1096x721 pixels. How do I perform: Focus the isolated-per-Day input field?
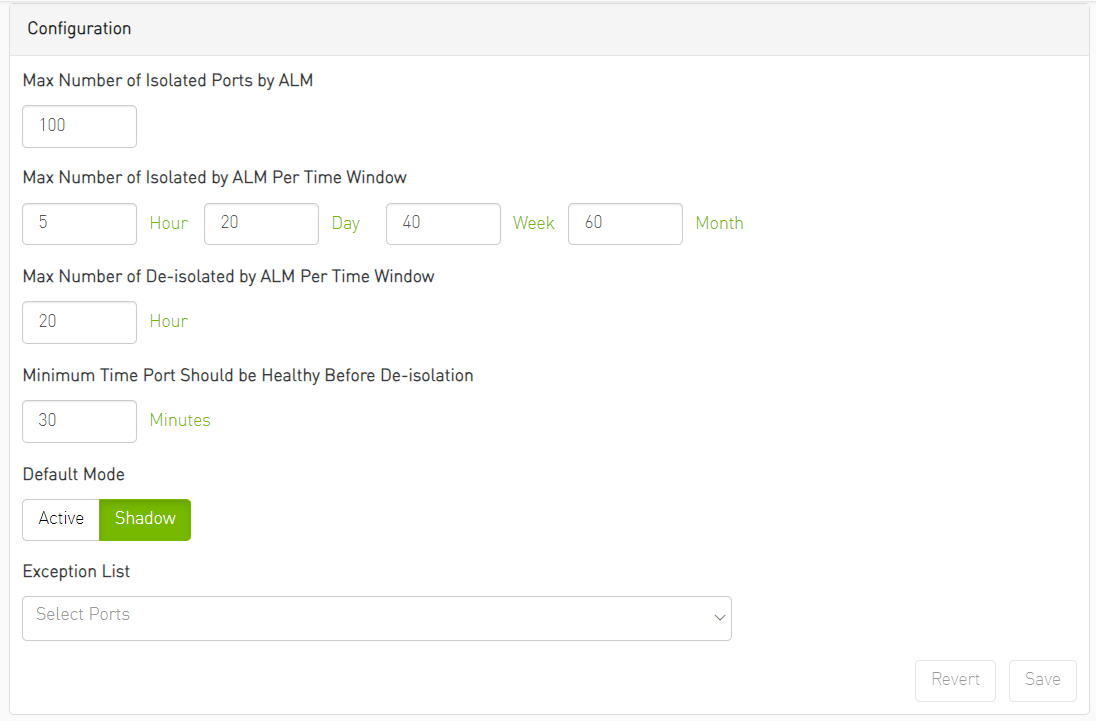point(261,223)
